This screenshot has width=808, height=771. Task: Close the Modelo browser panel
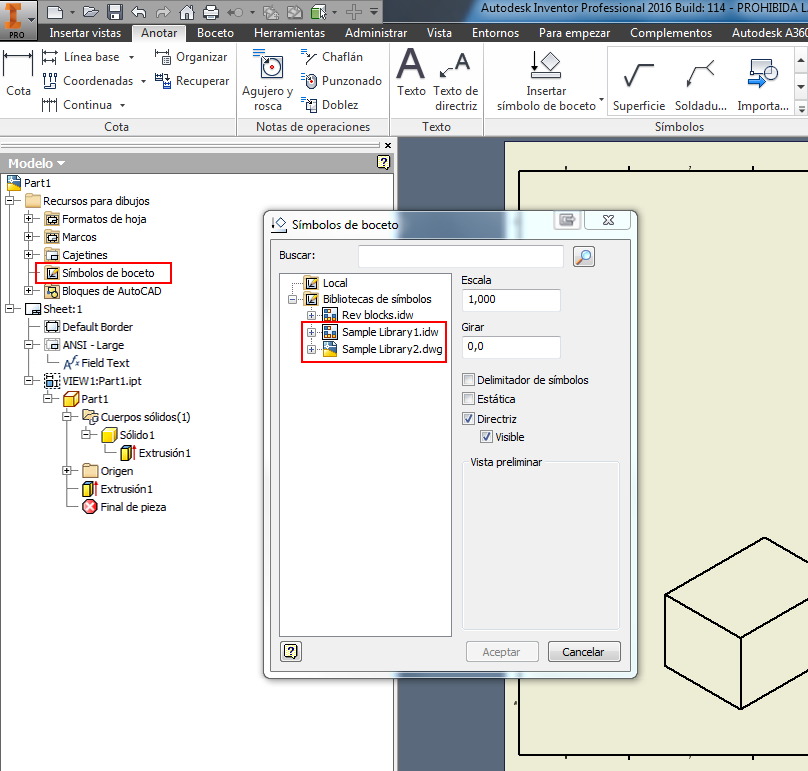pyautogui.click(x=388, y=145)
